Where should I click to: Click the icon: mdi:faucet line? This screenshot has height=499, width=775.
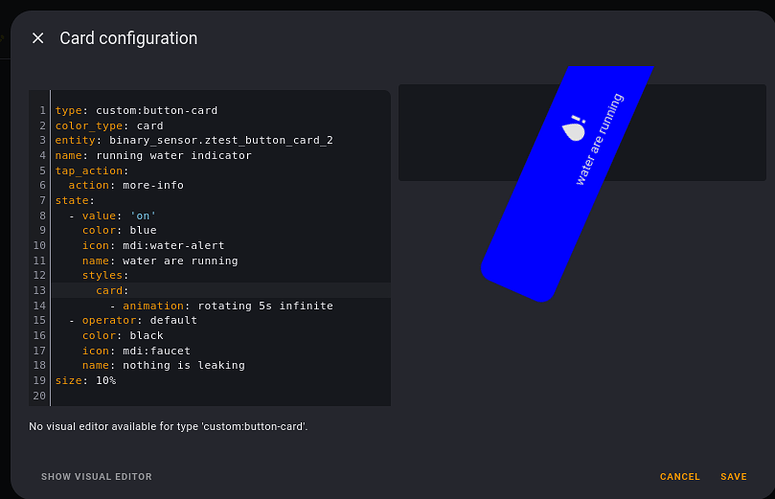(136, 351)
